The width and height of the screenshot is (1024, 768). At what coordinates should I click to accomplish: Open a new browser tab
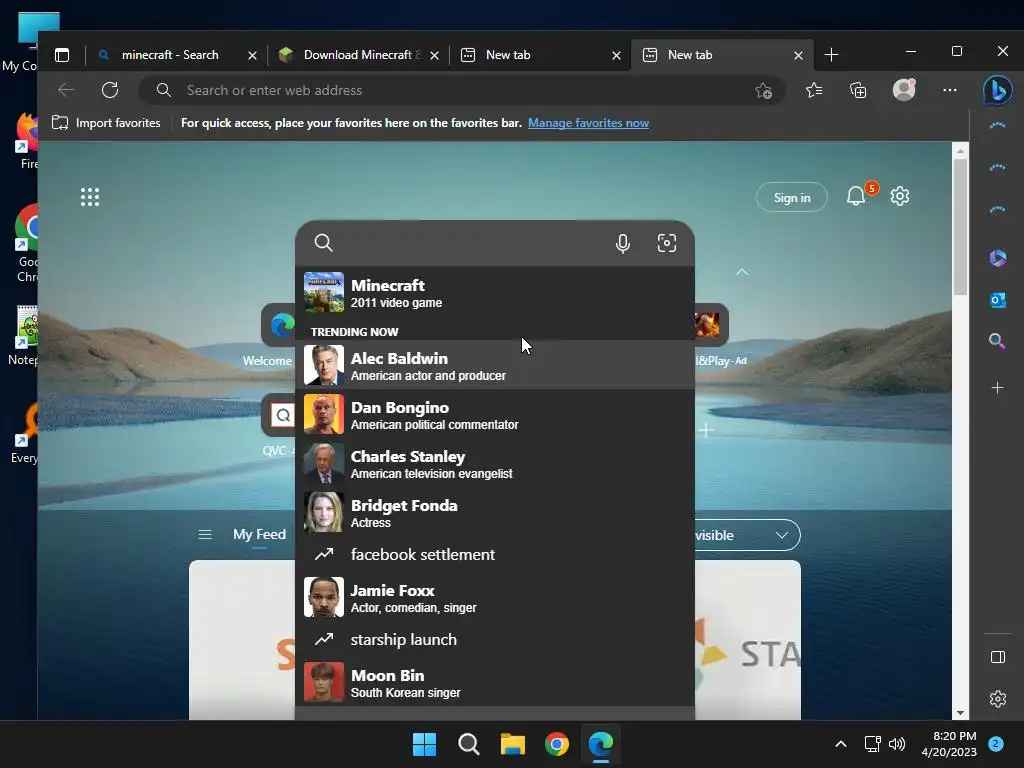click(831, 55)
